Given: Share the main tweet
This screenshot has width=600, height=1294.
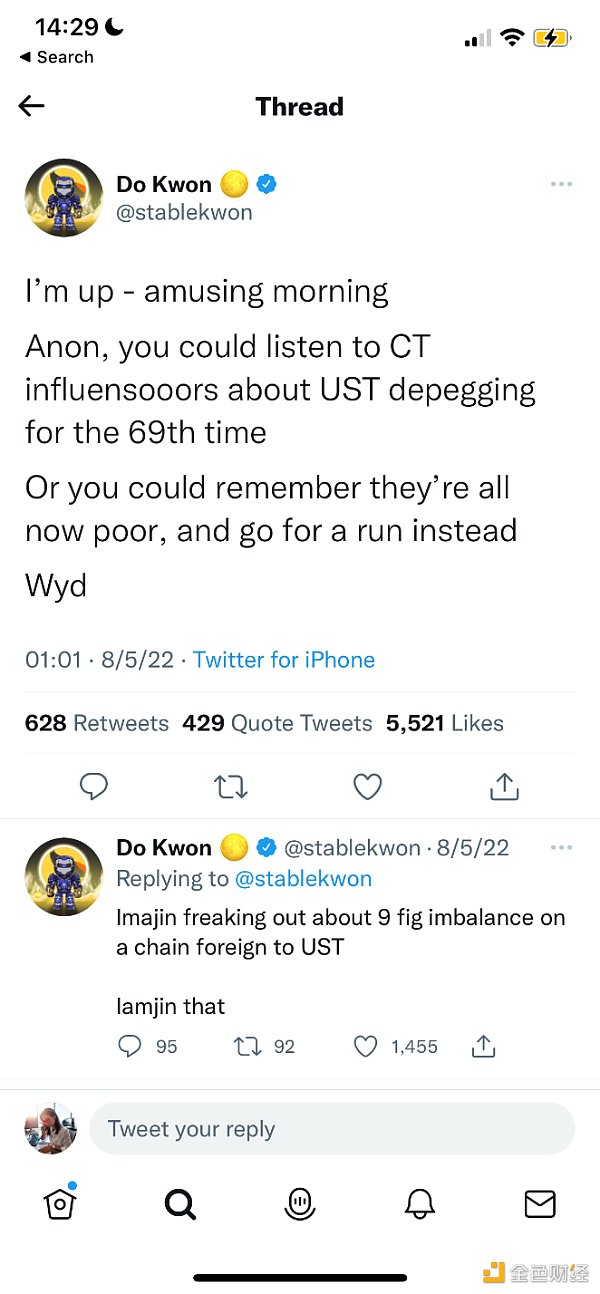Looking at the screenshot, I should pos(505,787).
